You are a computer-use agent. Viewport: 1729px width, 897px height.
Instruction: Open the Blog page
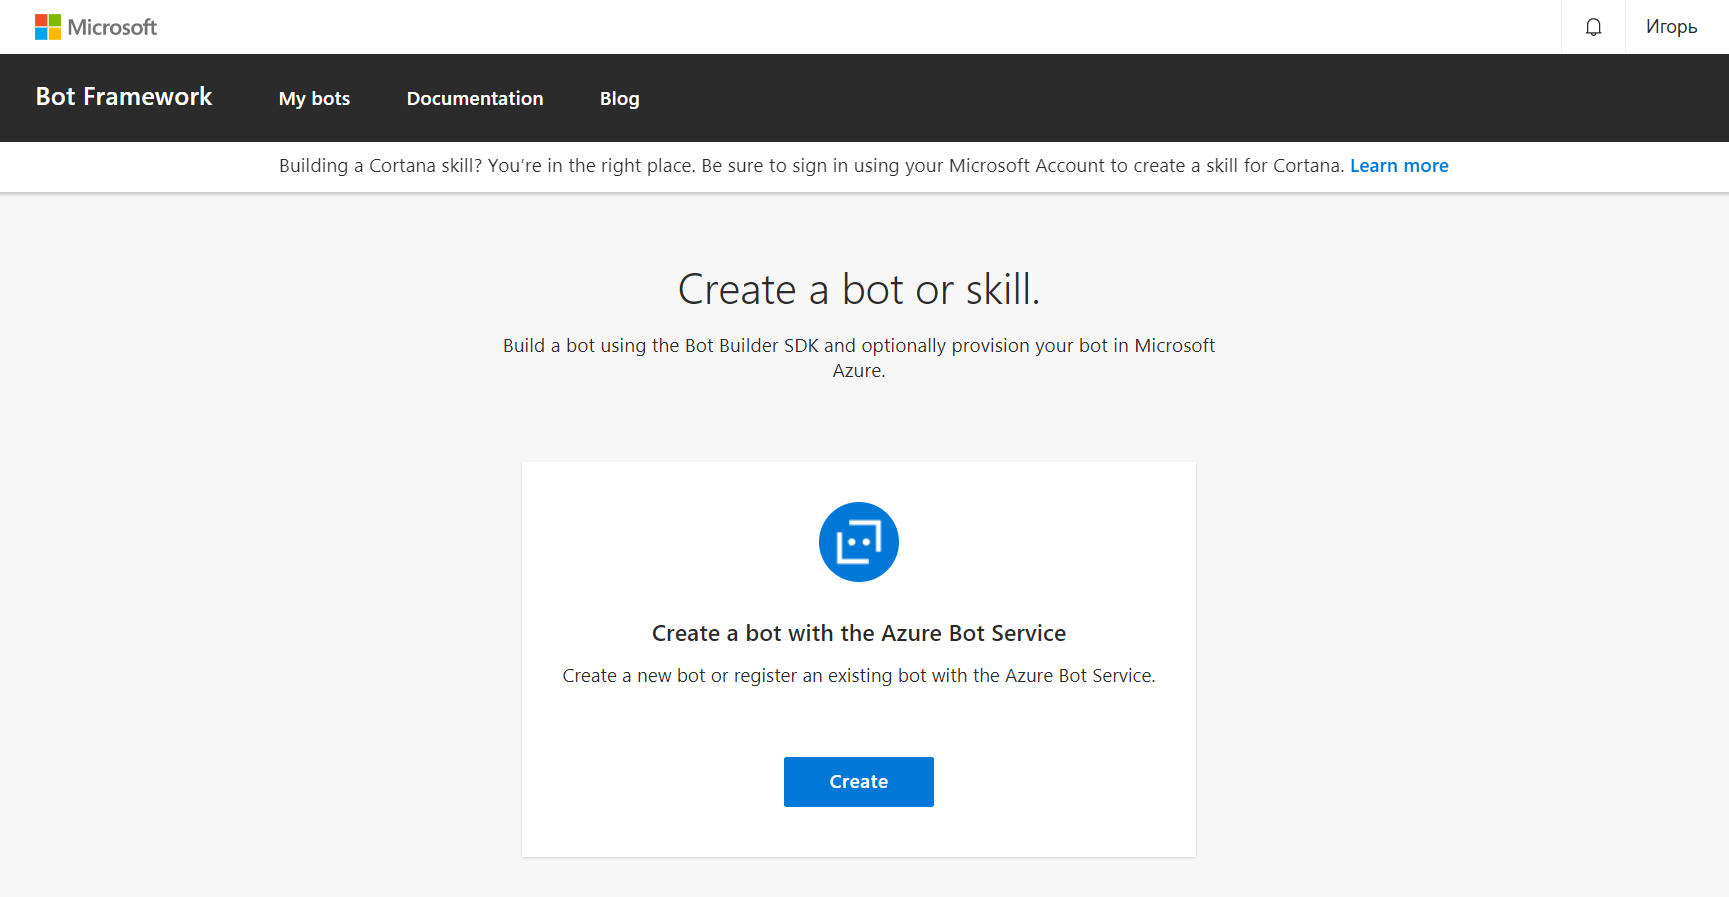(x=620, y=98)
